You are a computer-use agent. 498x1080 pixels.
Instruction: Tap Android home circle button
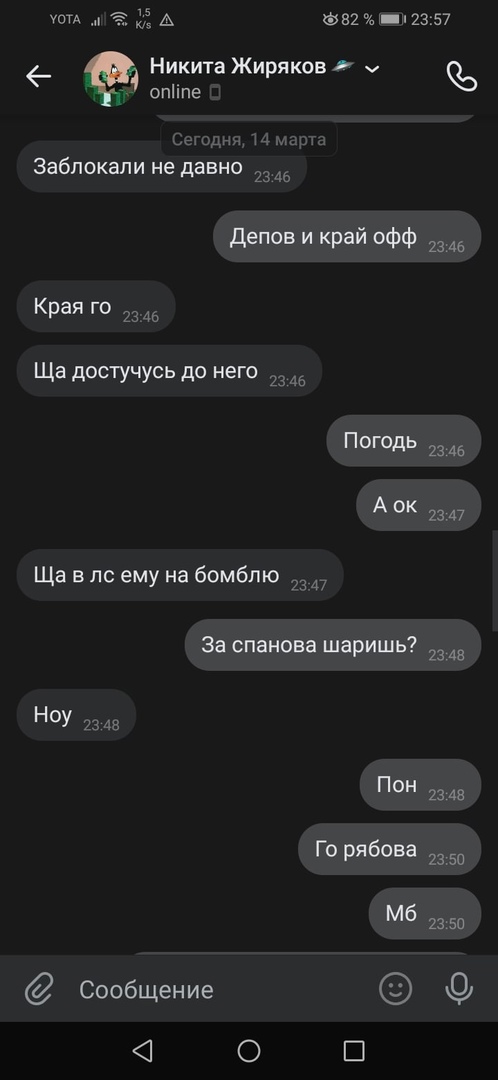[x=249, y=1050]
